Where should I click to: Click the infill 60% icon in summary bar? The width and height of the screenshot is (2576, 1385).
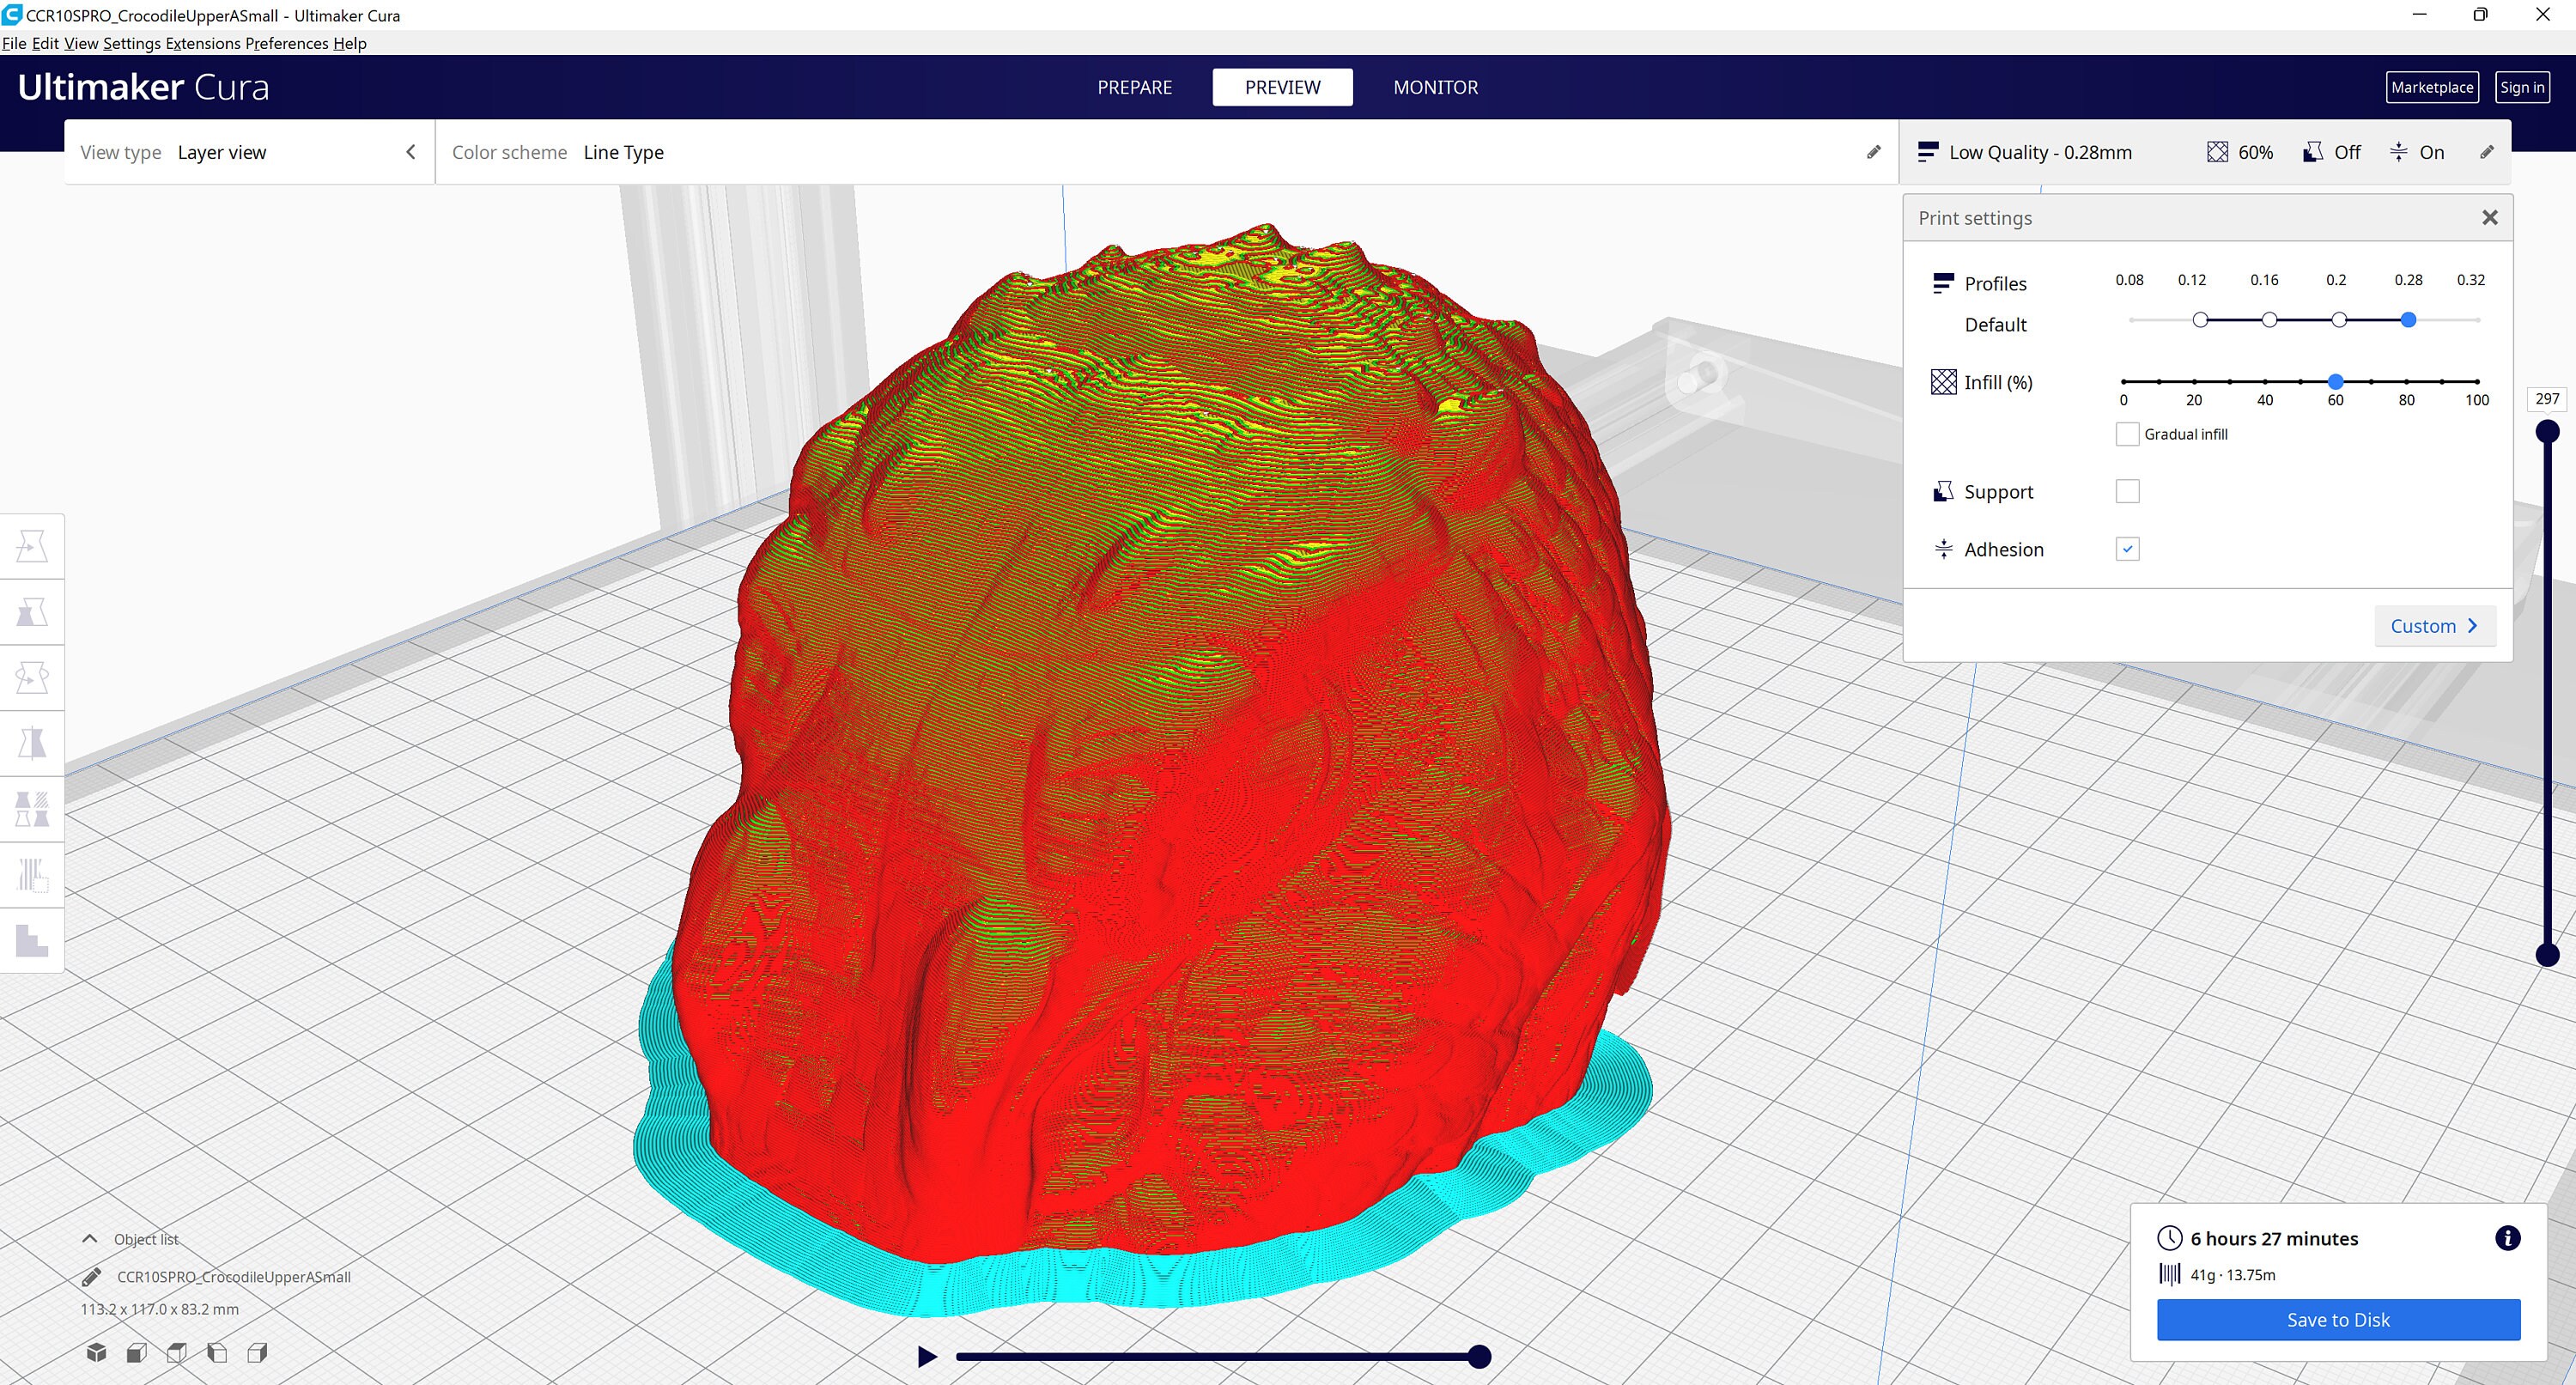(x=2217, y=152)
